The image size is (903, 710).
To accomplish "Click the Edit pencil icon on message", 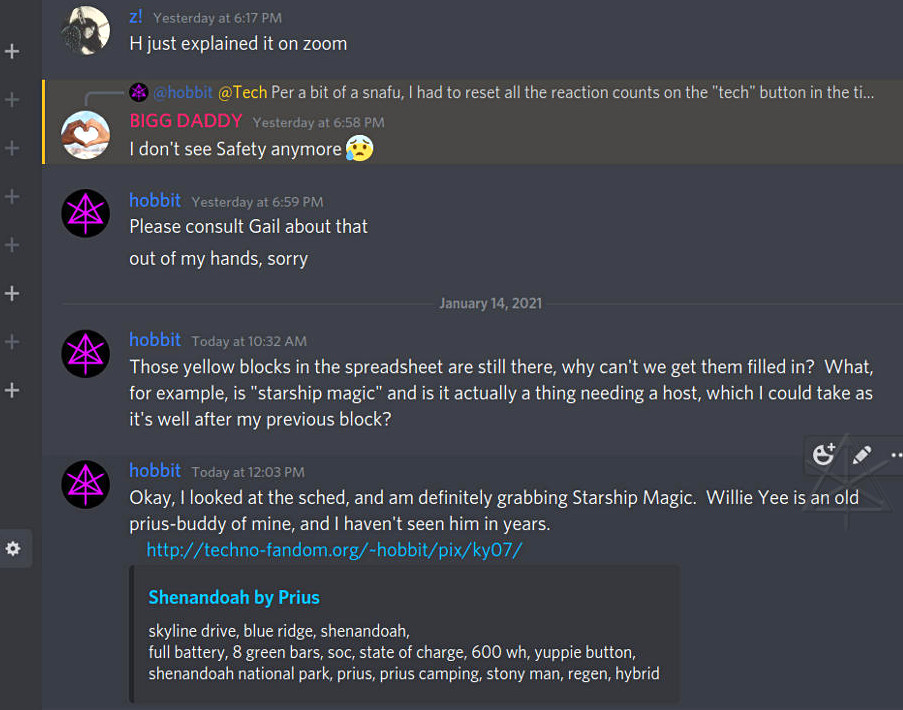I will pyautogui.click(x=862, y=455).
